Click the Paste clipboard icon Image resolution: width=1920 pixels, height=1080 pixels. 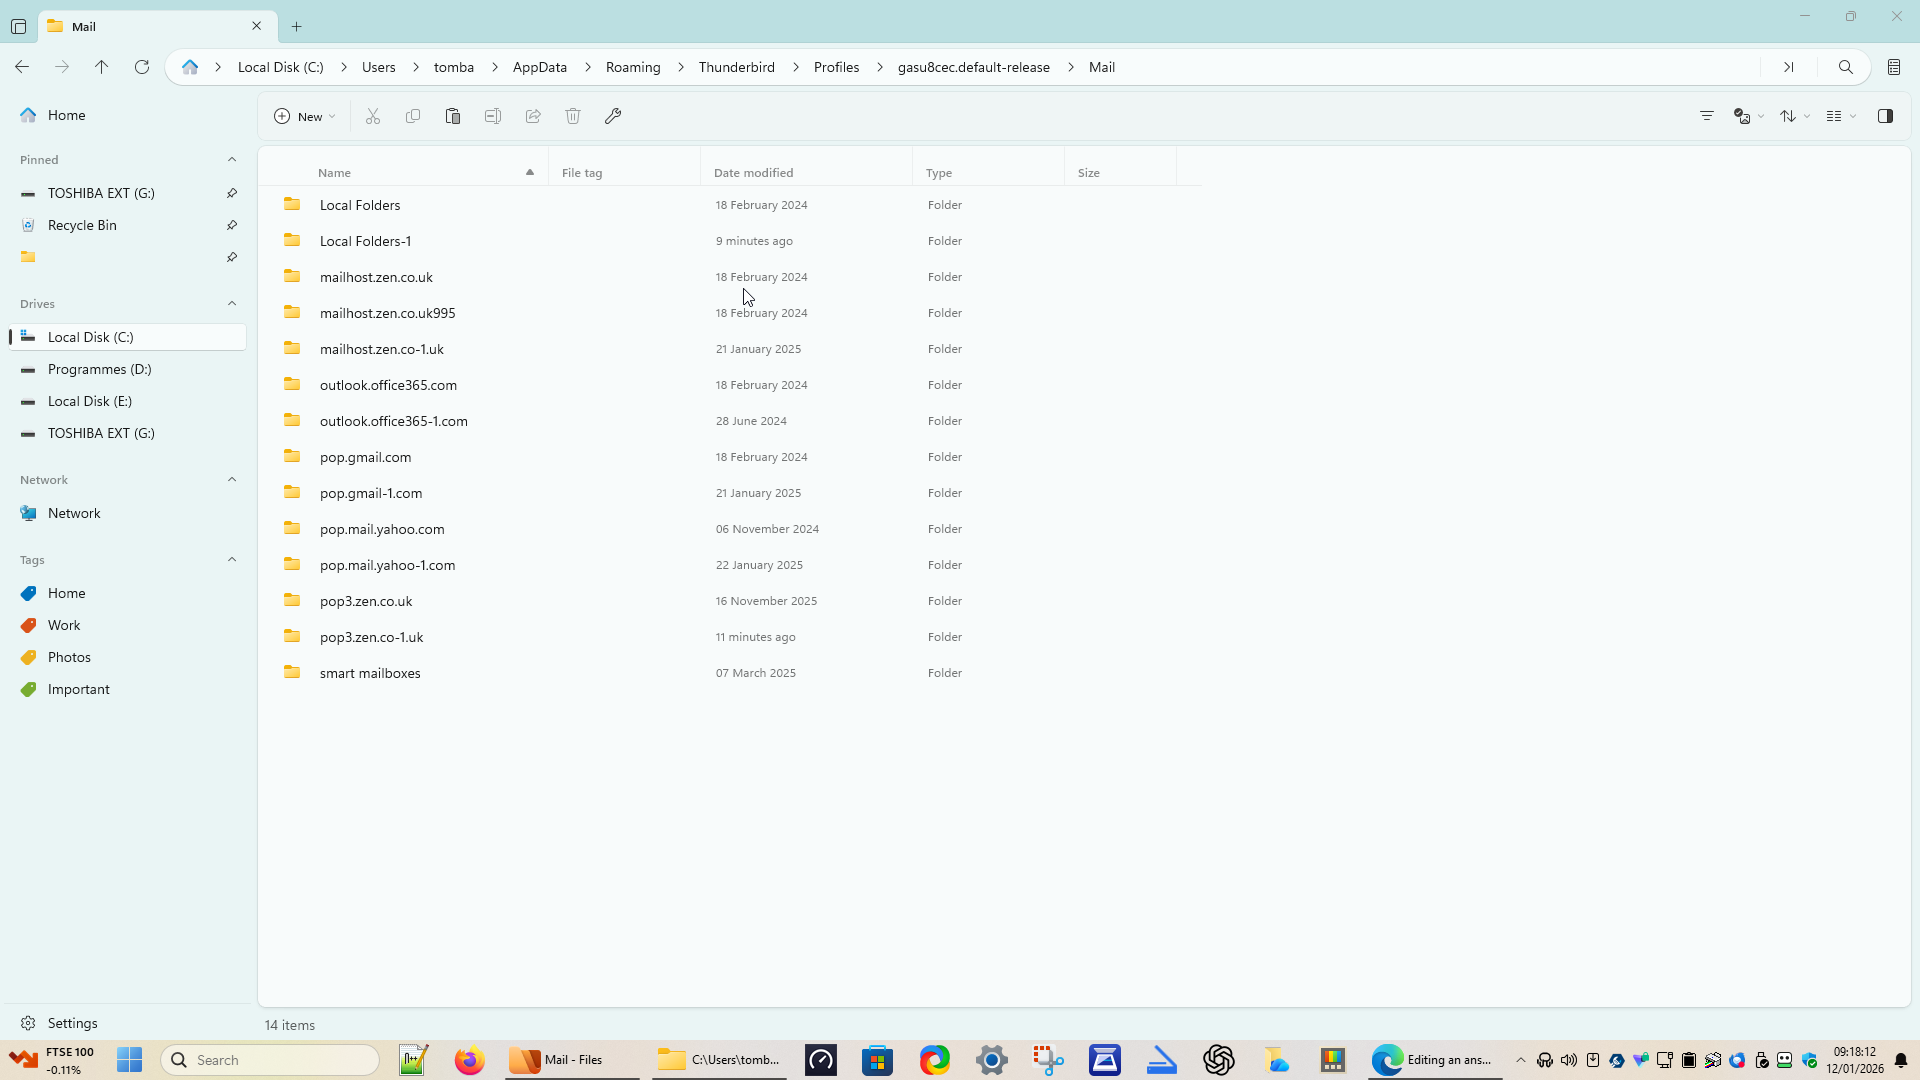click(x=453, y=116)
